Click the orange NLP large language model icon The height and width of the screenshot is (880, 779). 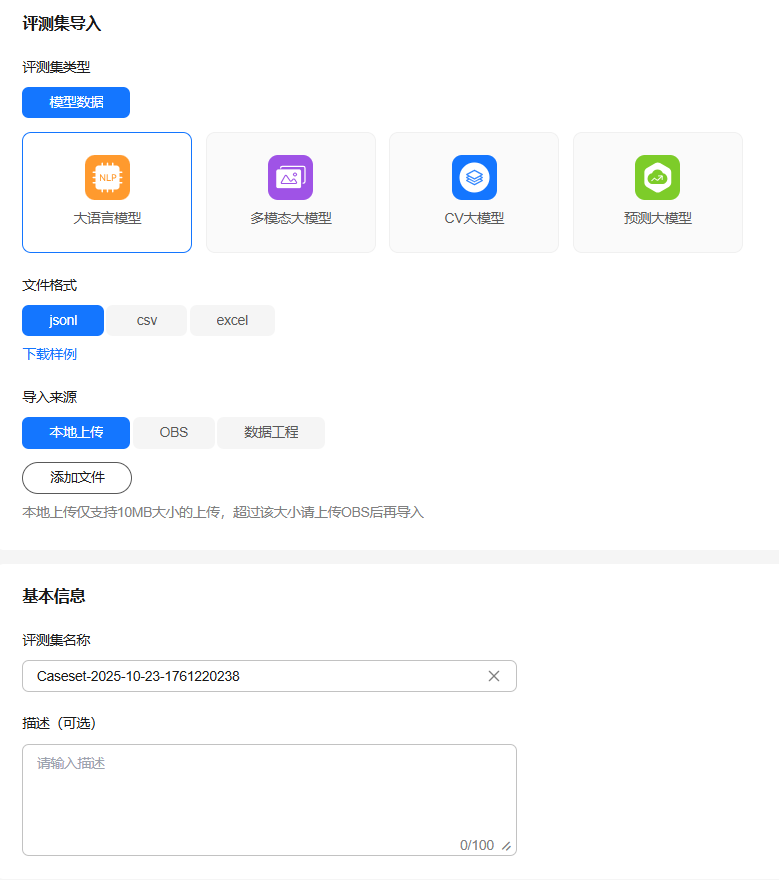(x=107, y=177)
